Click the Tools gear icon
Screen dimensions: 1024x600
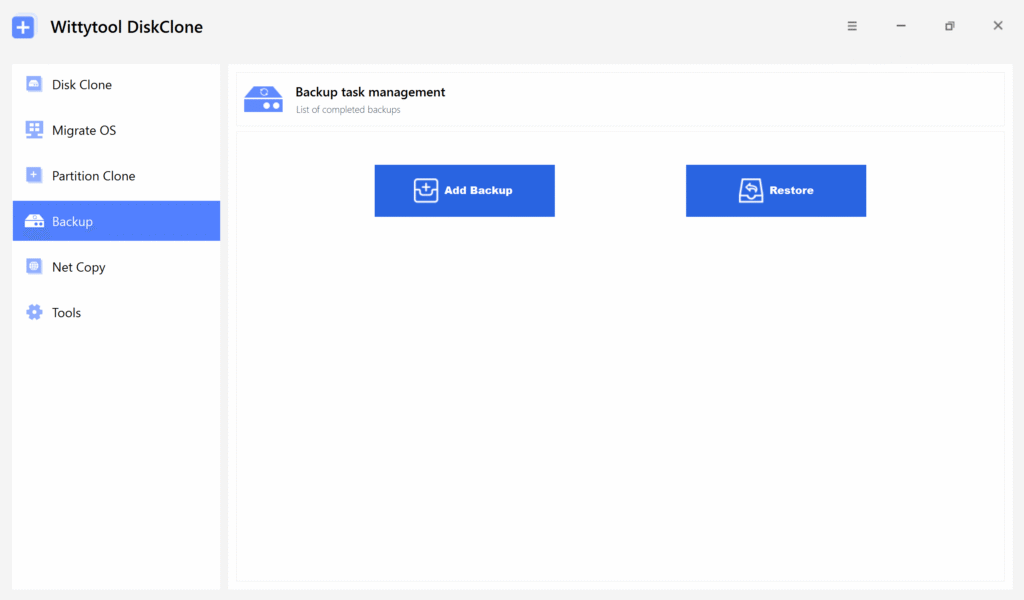tap(34, 312)
